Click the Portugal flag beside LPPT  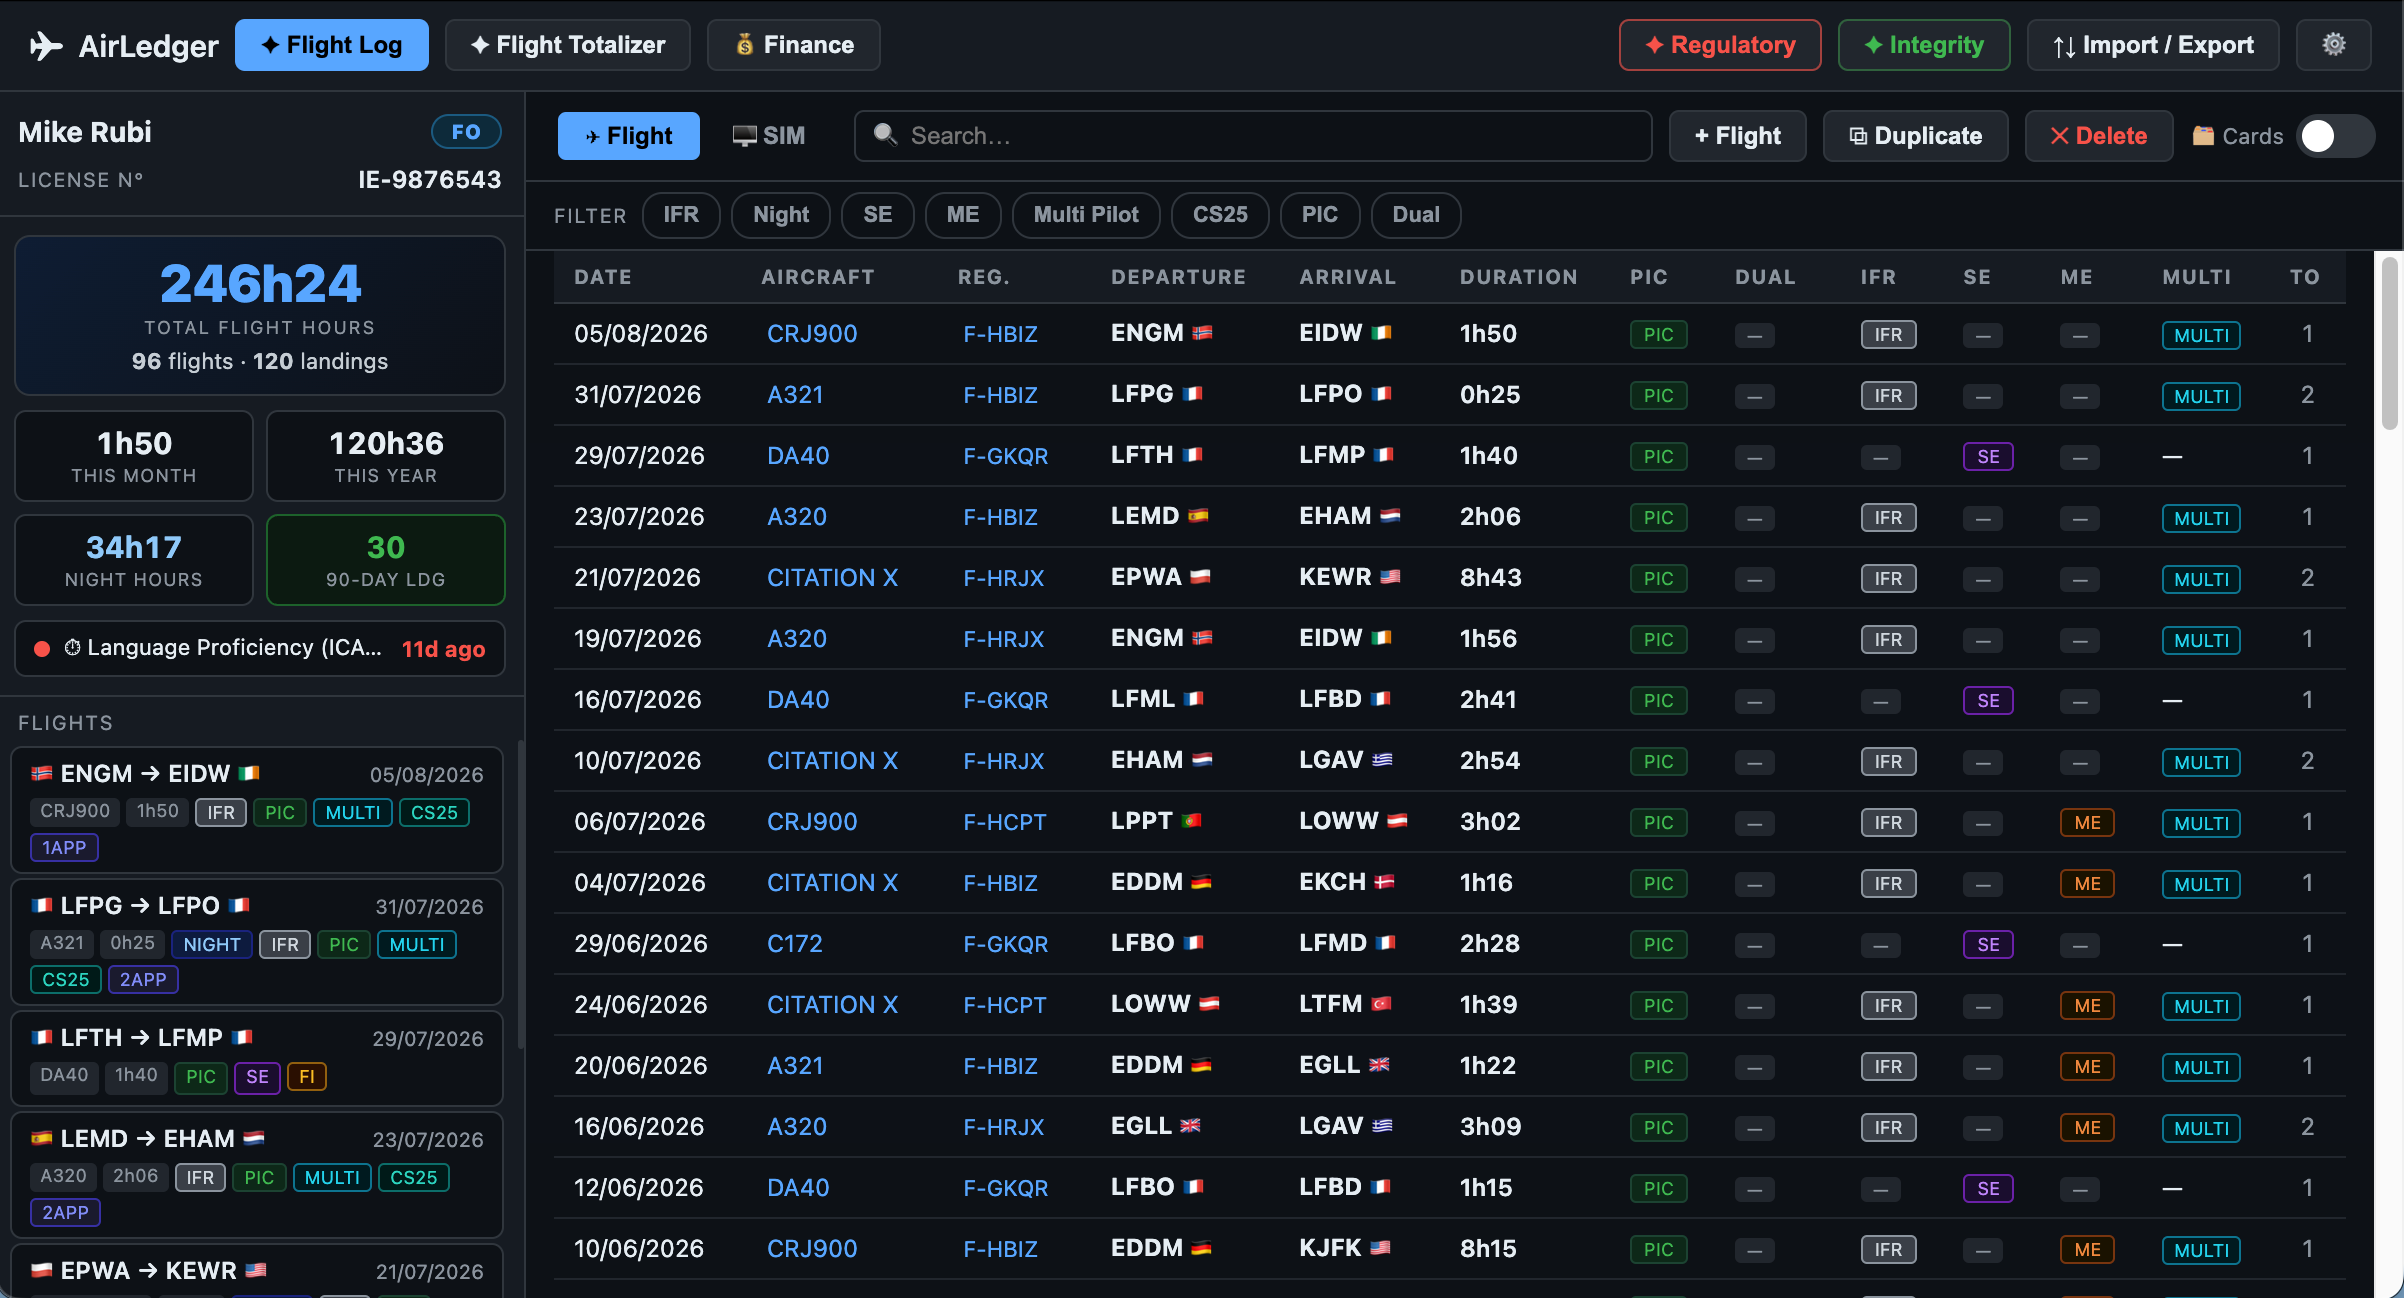click(1191, 821)
